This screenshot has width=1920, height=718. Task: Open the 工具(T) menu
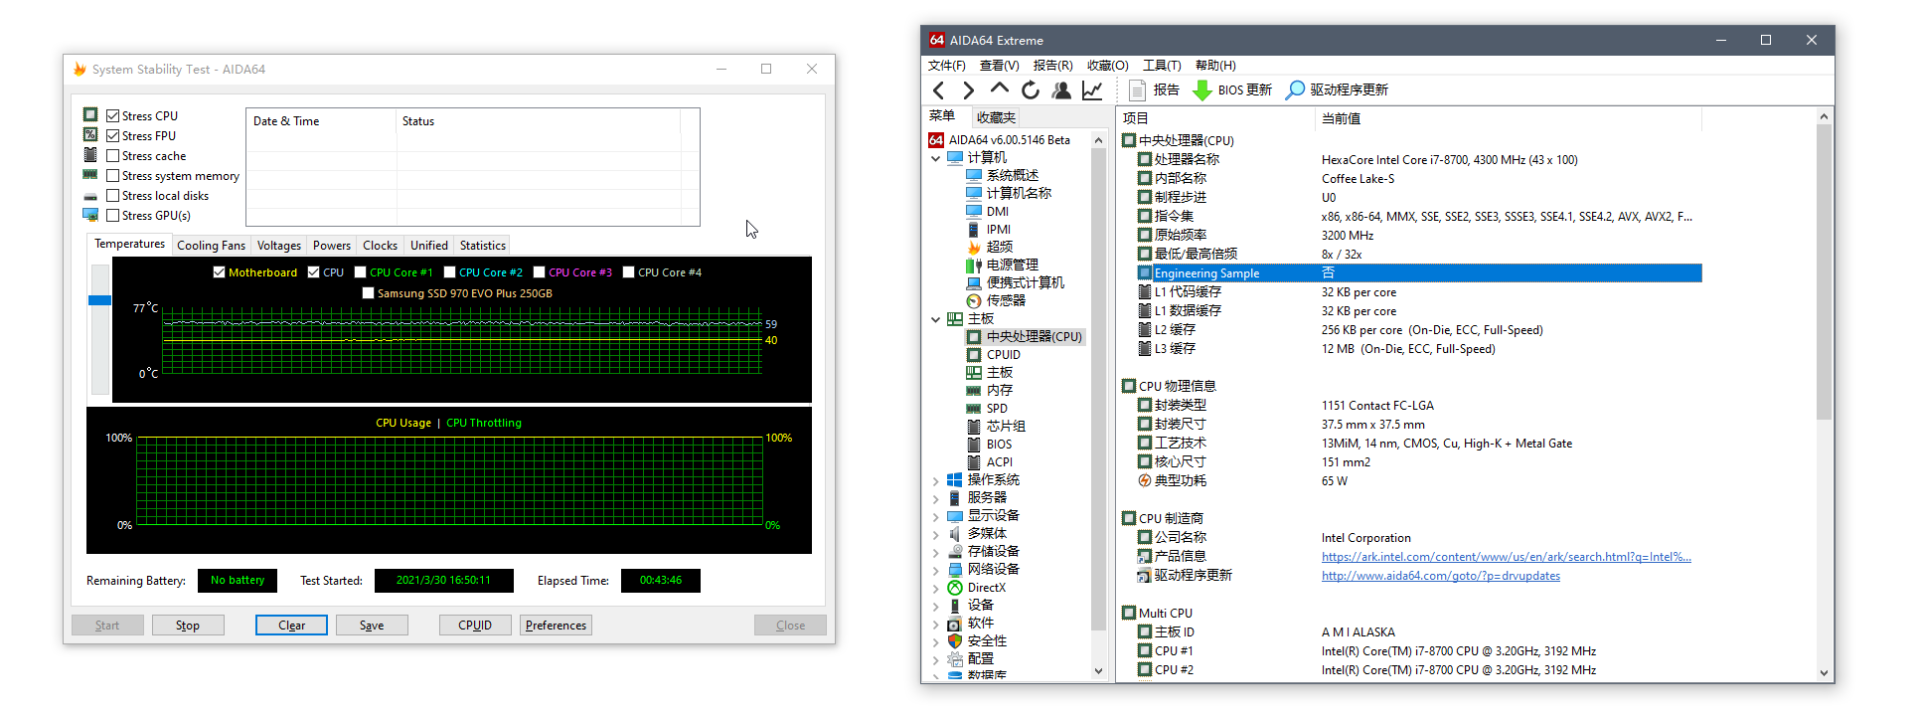pos(1162,65)
